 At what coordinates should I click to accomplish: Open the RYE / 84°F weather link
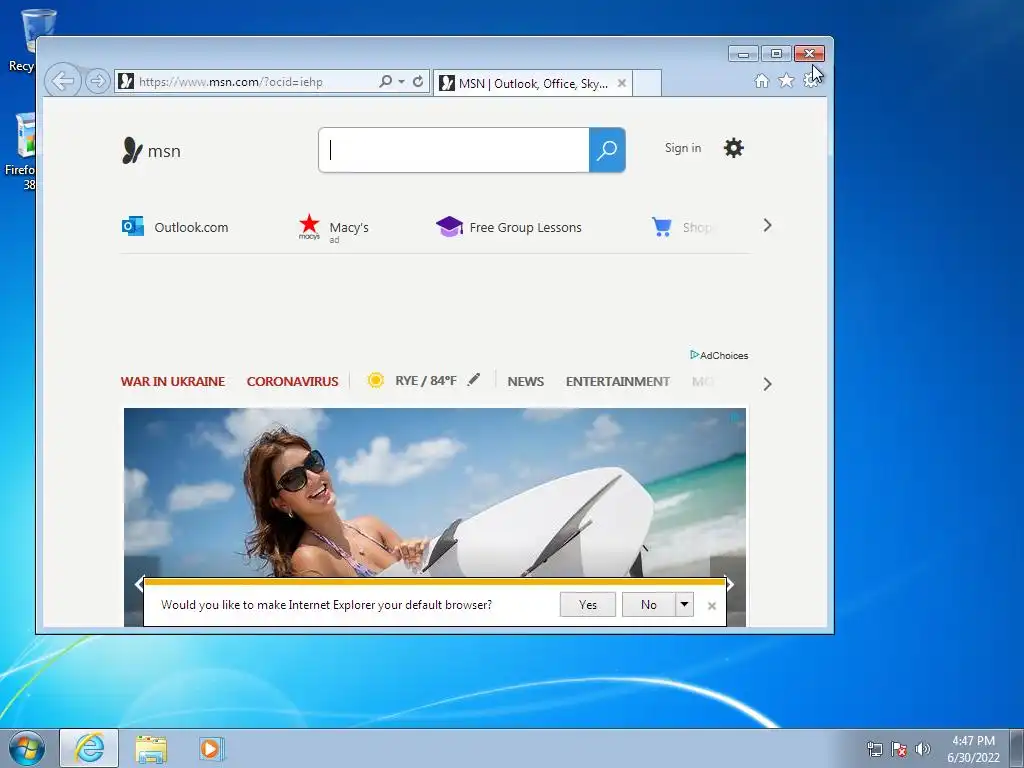point(426,381)
